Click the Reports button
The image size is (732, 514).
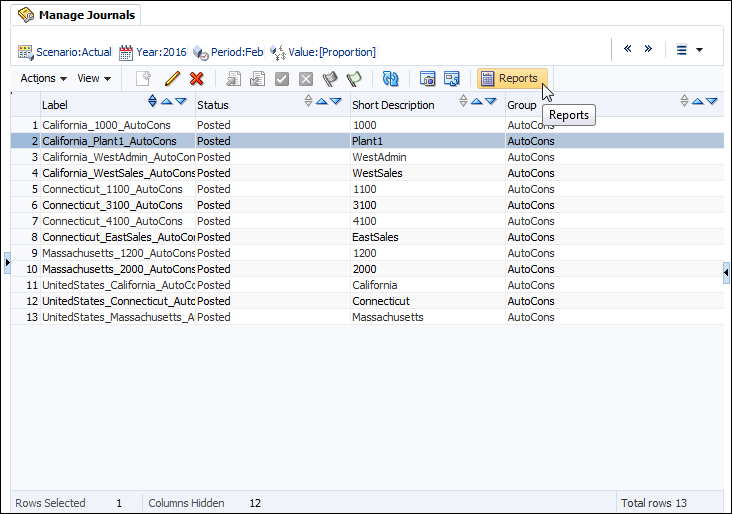pyautogui.click(x=512, y=78)
